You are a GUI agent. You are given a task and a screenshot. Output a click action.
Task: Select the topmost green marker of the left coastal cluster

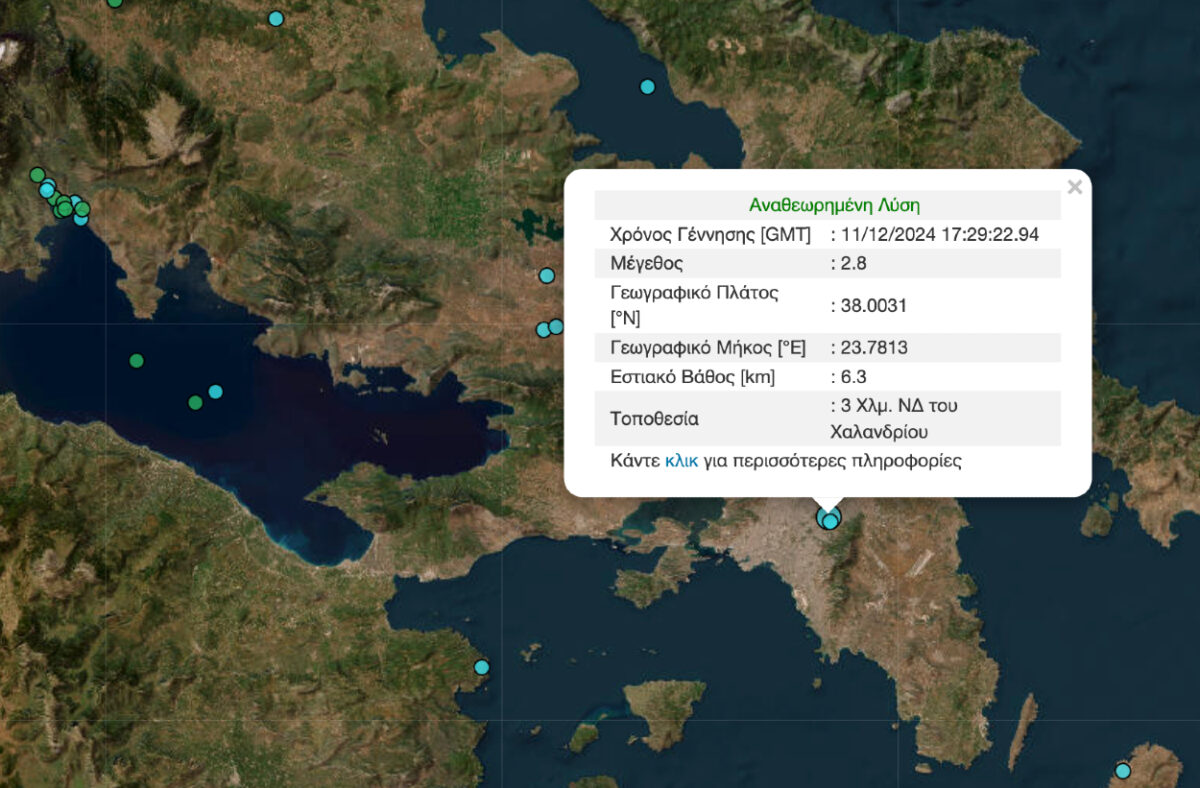click(37, 175)
